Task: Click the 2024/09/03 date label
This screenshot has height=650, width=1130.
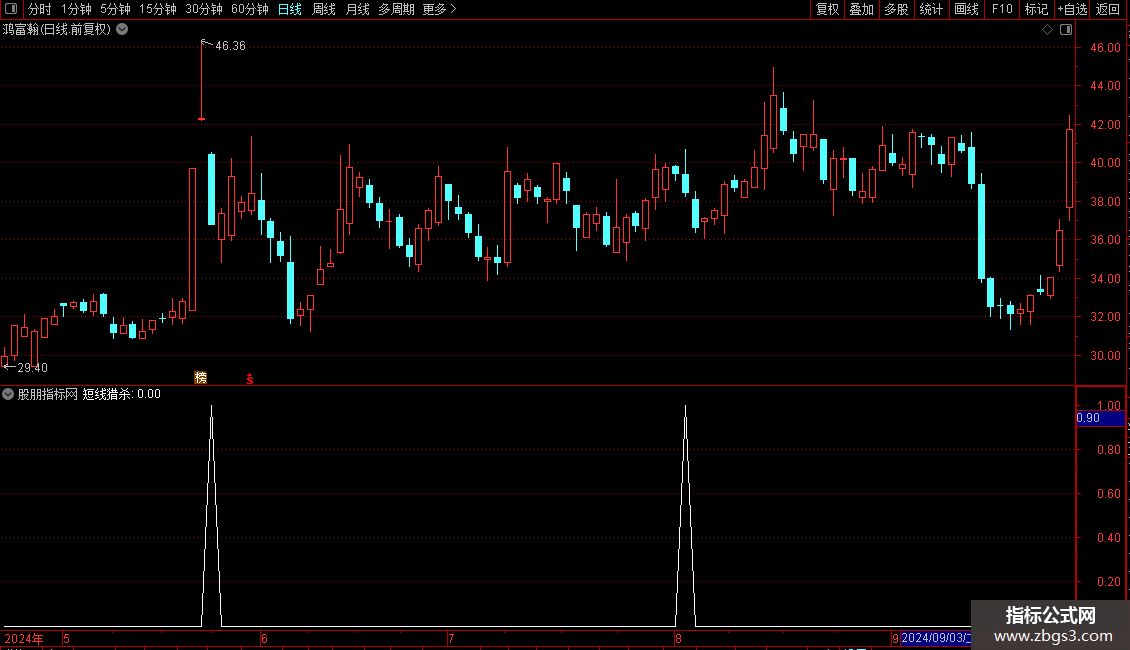Action: click(935, 638)
